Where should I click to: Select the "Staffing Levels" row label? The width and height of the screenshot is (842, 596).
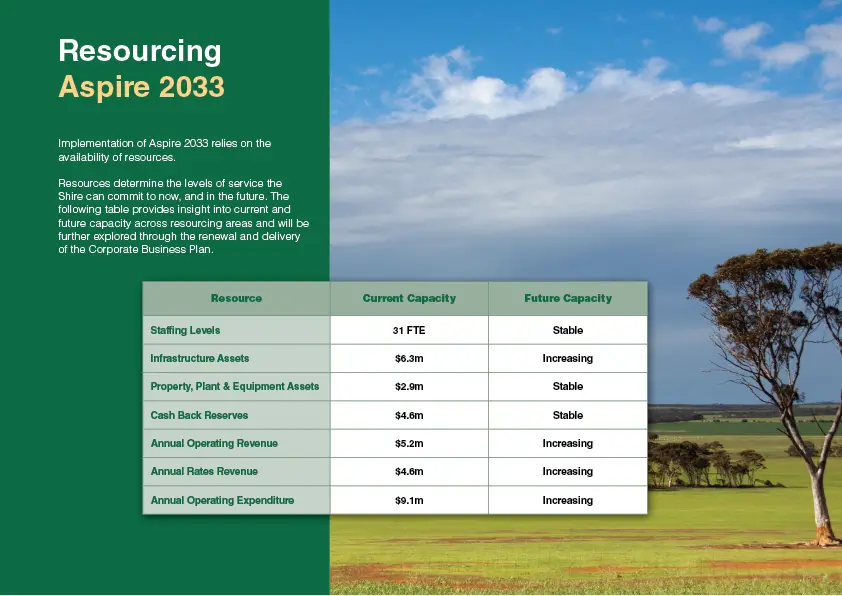click(185, 330)
